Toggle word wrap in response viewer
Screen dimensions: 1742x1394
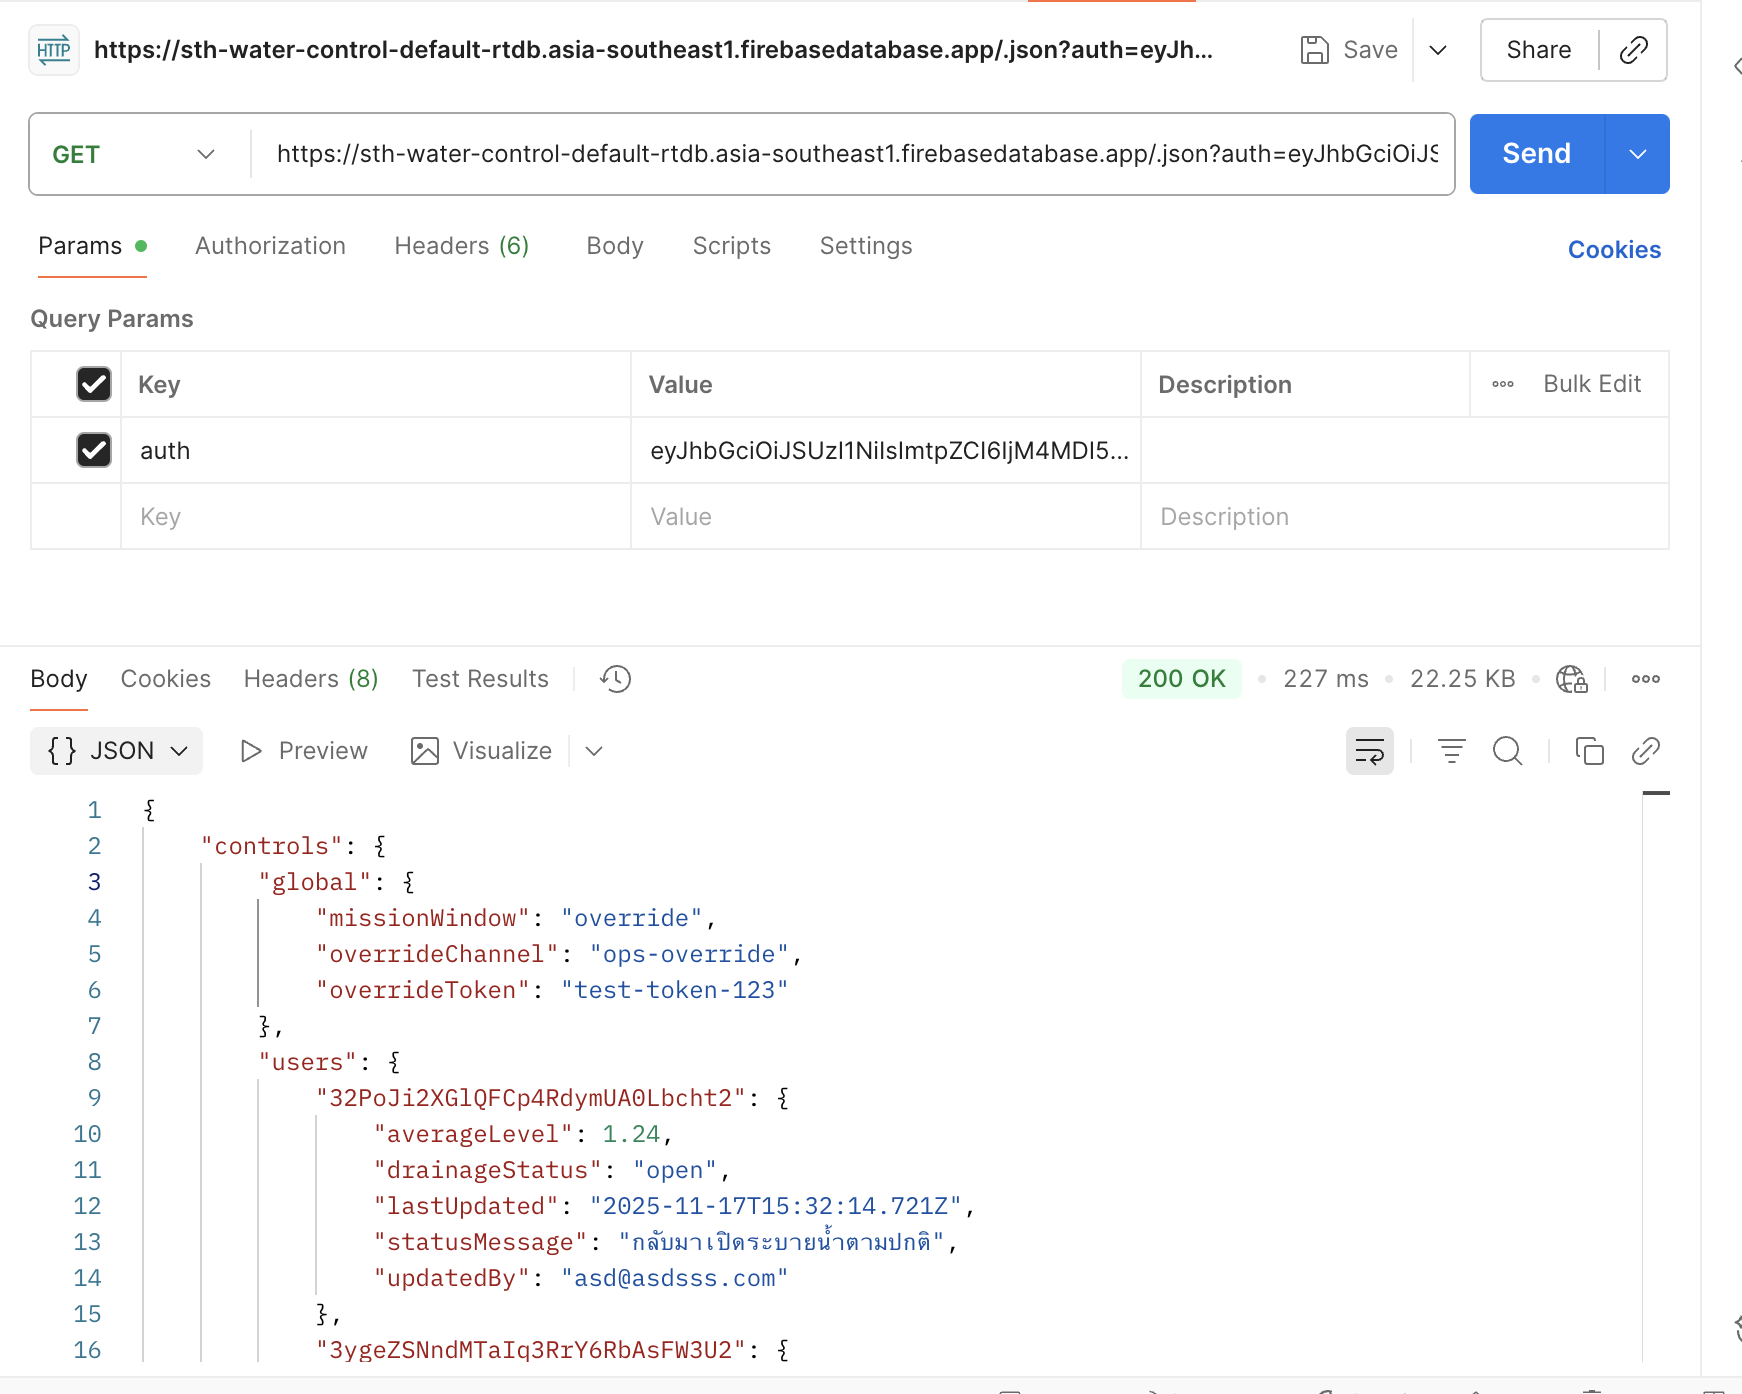(1369, 751)
